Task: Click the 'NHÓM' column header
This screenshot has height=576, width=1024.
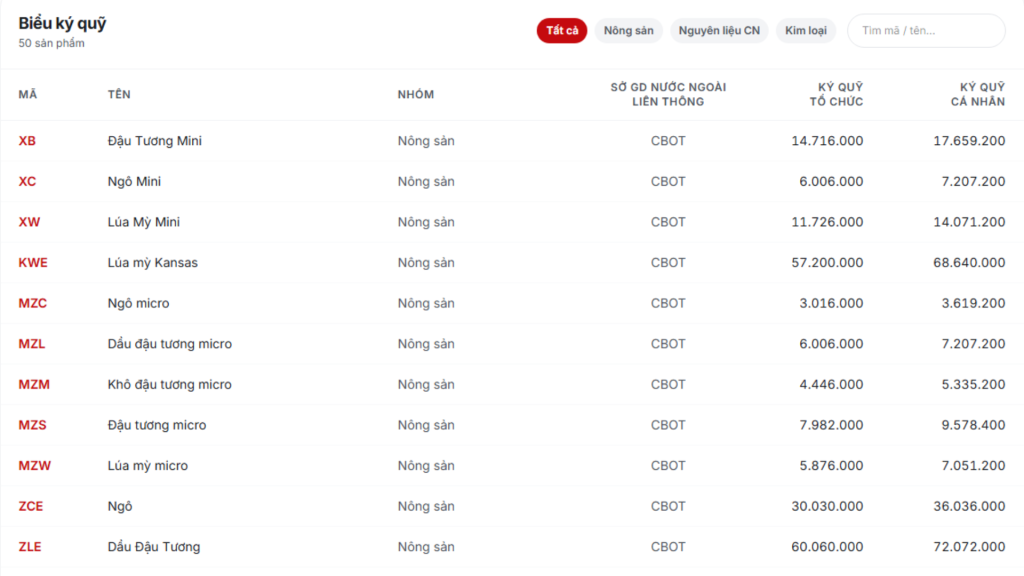Action: pos(415,95)
